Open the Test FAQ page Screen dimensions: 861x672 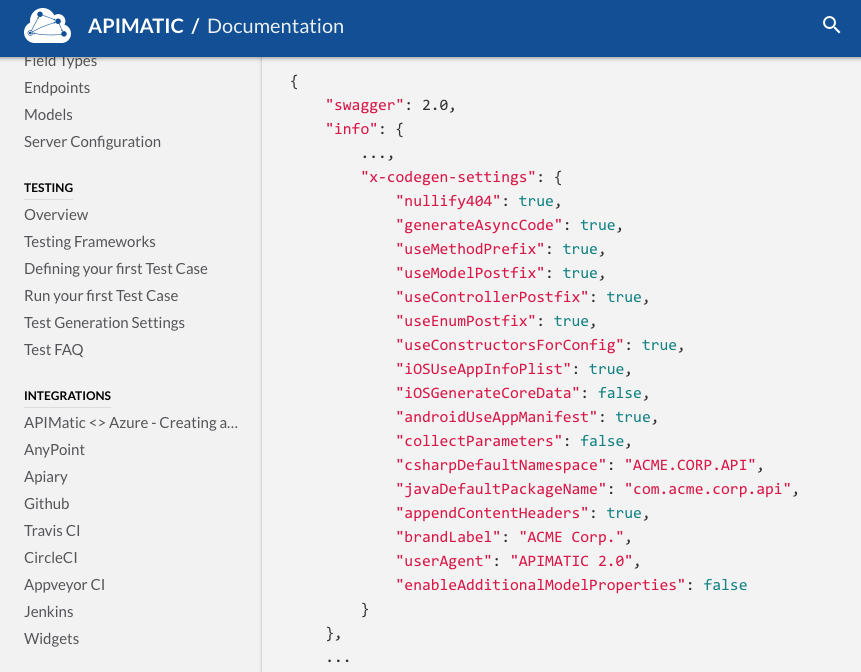(x=54, y=349)
